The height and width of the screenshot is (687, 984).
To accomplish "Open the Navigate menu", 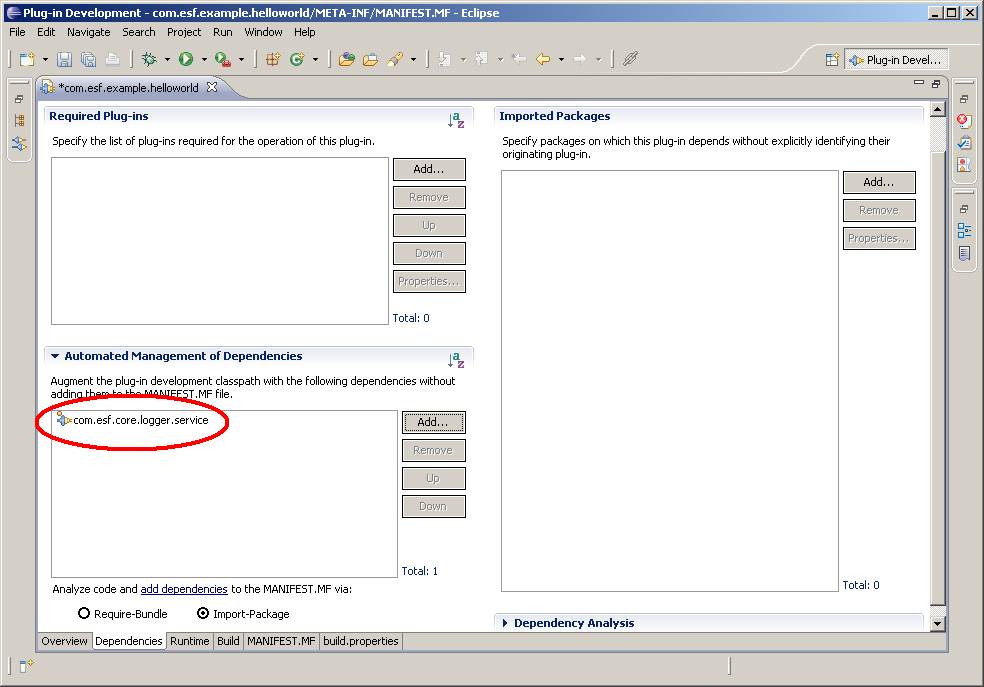I will pos(88,32).
